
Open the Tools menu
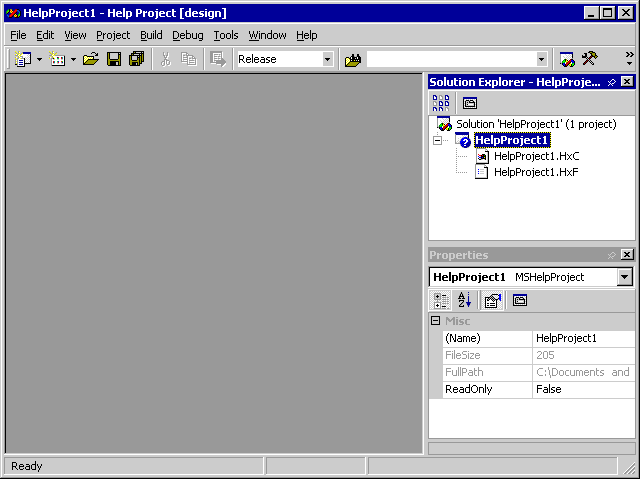coord(226,35)
